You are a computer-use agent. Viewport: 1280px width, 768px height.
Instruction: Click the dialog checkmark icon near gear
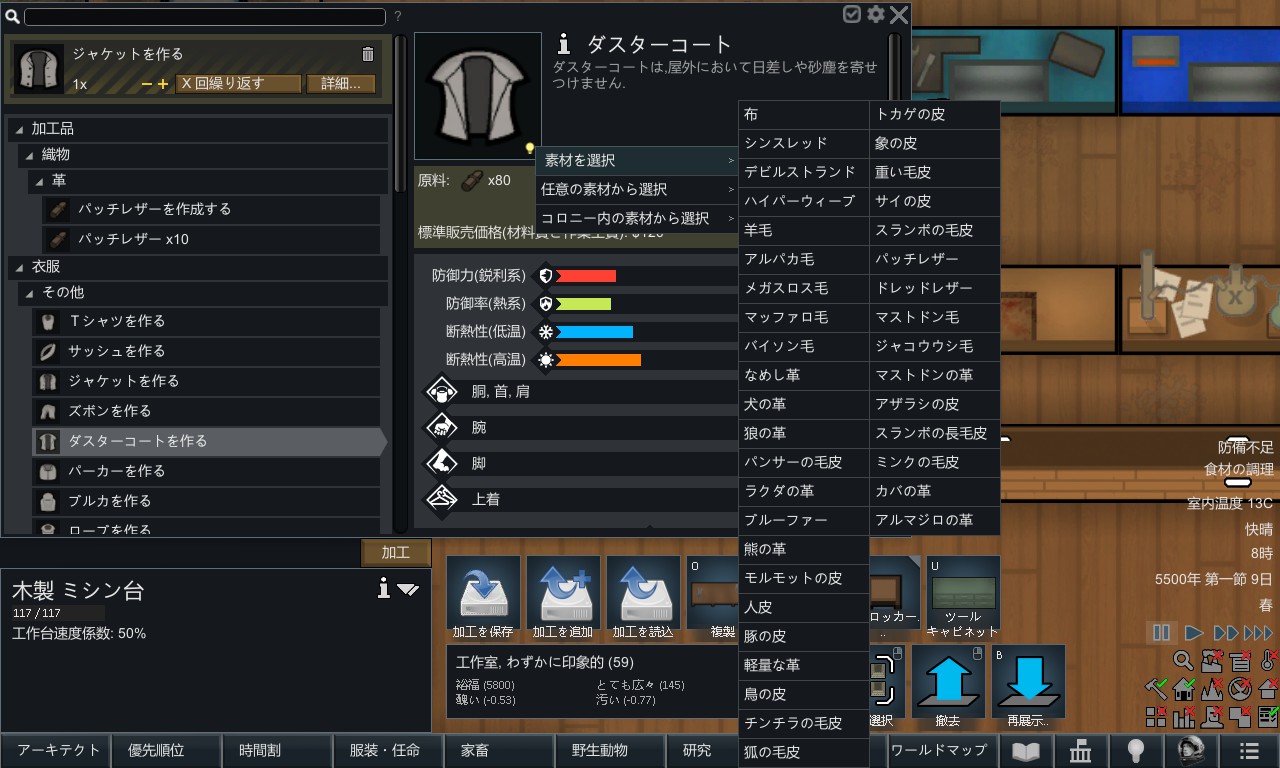(852, 14)
